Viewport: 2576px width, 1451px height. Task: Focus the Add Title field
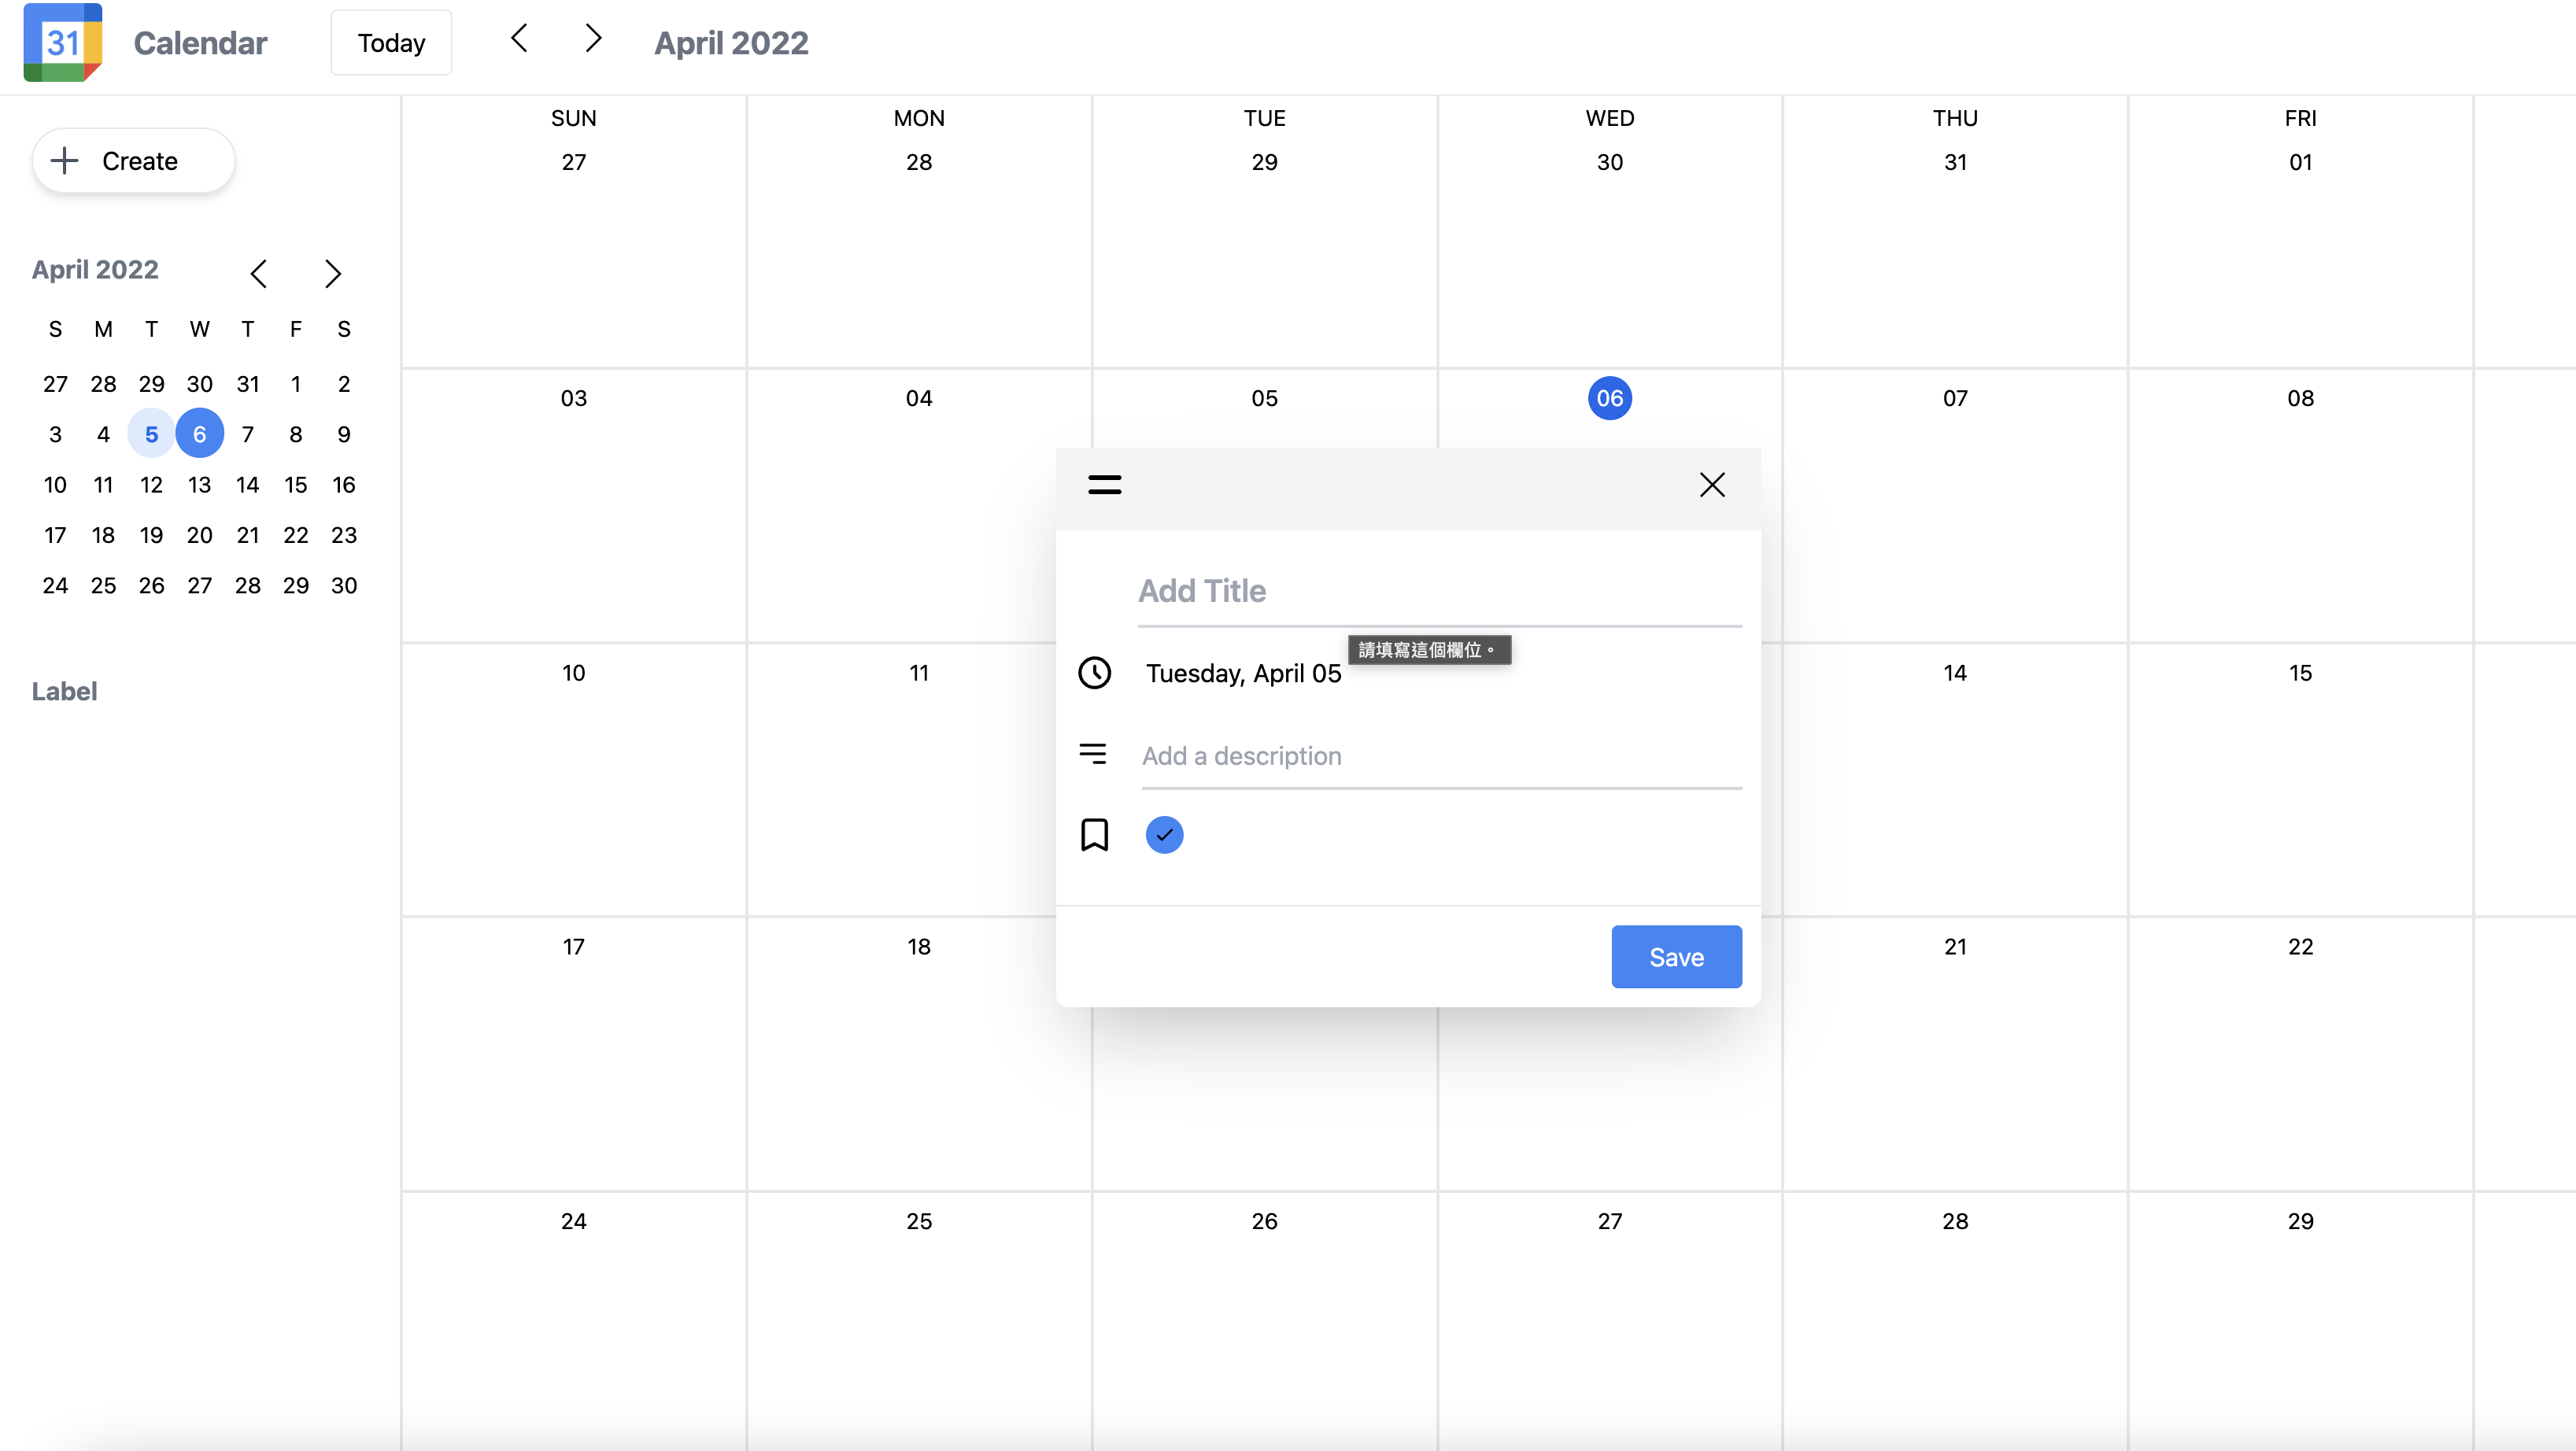(x=1439, y=592)
